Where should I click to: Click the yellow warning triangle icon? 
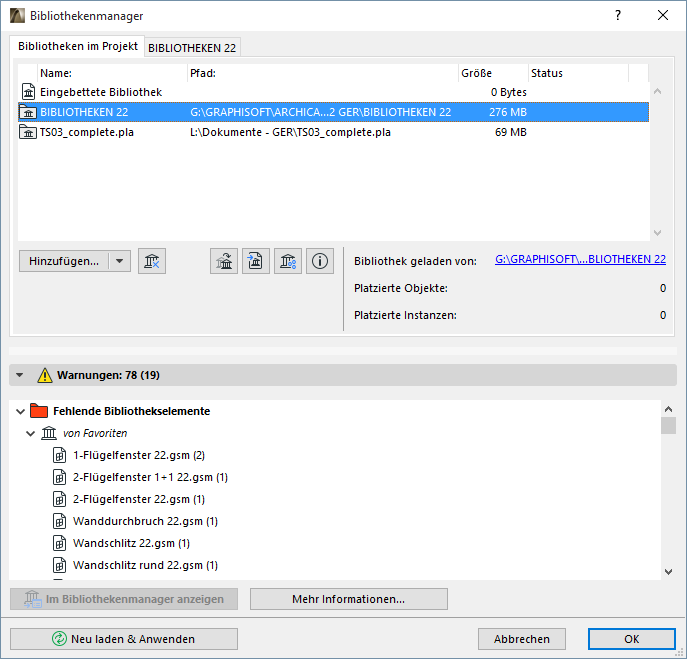45,376
